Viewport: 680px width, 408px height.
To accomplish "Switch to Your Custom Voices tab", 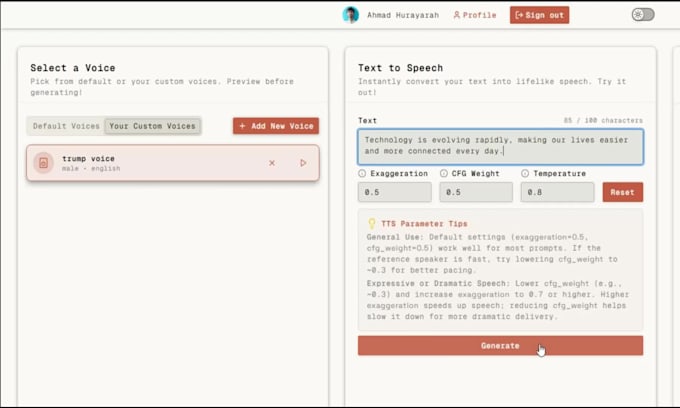I will [152, 126].
